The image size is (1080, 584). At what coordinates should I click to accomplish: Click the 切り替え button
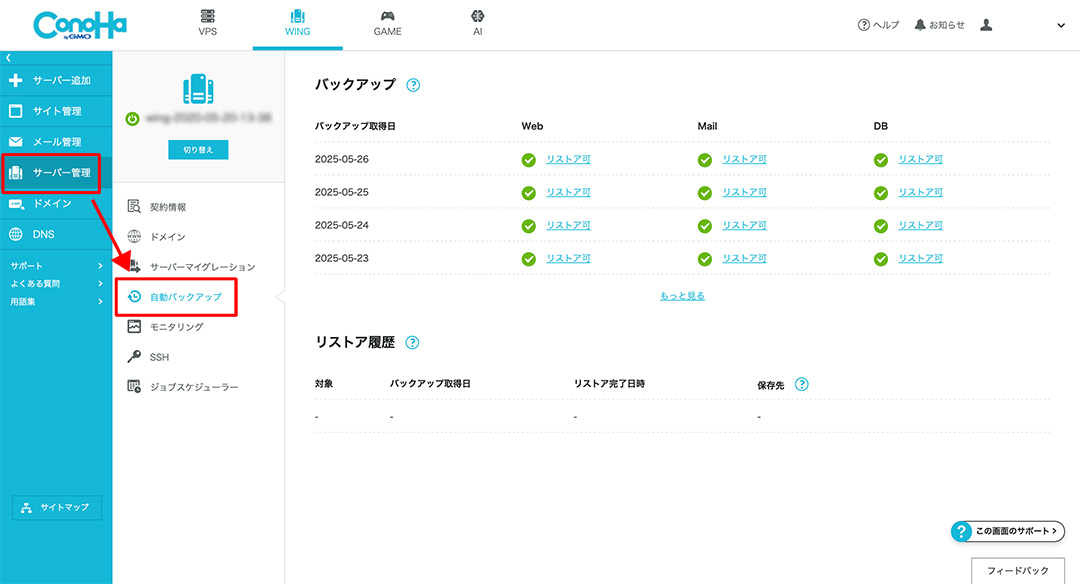coord(198,149)
